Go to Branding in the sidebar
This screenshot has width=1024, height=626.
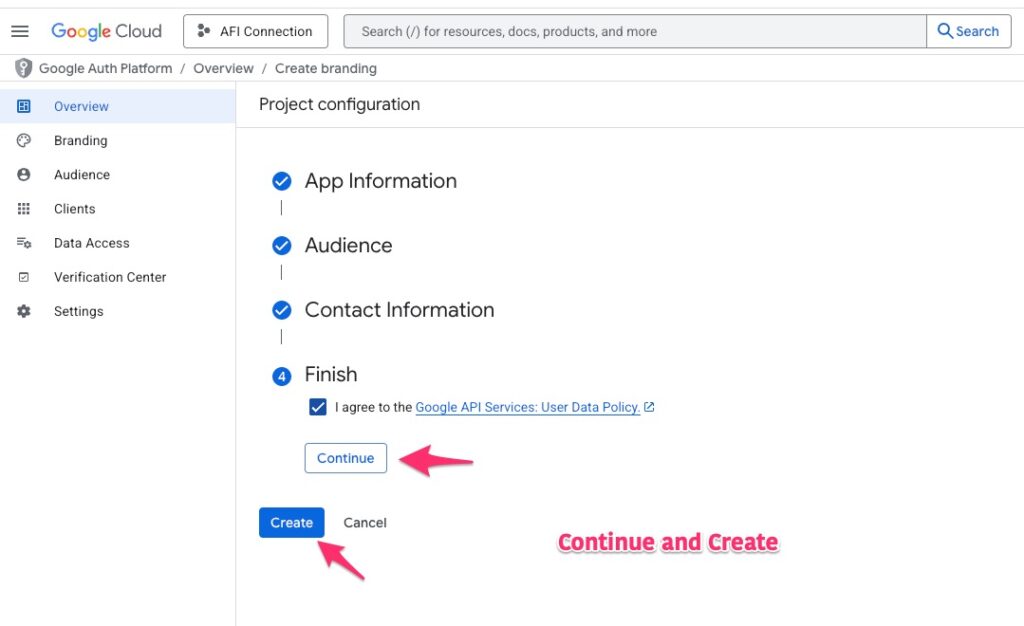(x=80, y=141)
